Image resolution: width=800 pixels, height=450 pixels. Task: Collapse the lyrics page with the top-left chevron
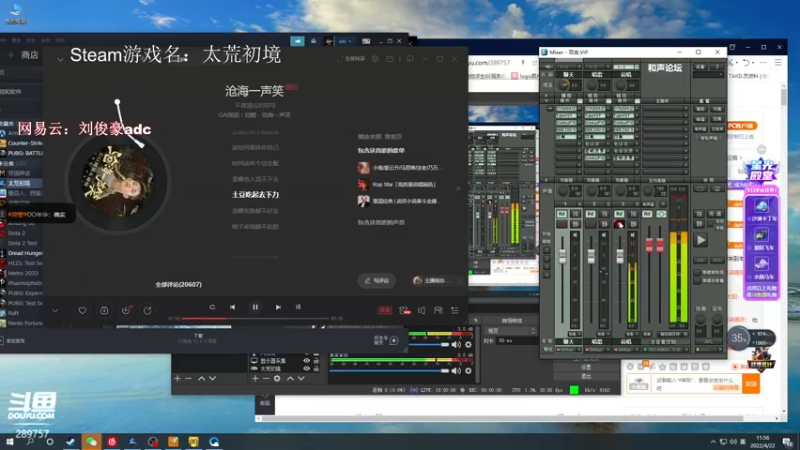[60, 60]
